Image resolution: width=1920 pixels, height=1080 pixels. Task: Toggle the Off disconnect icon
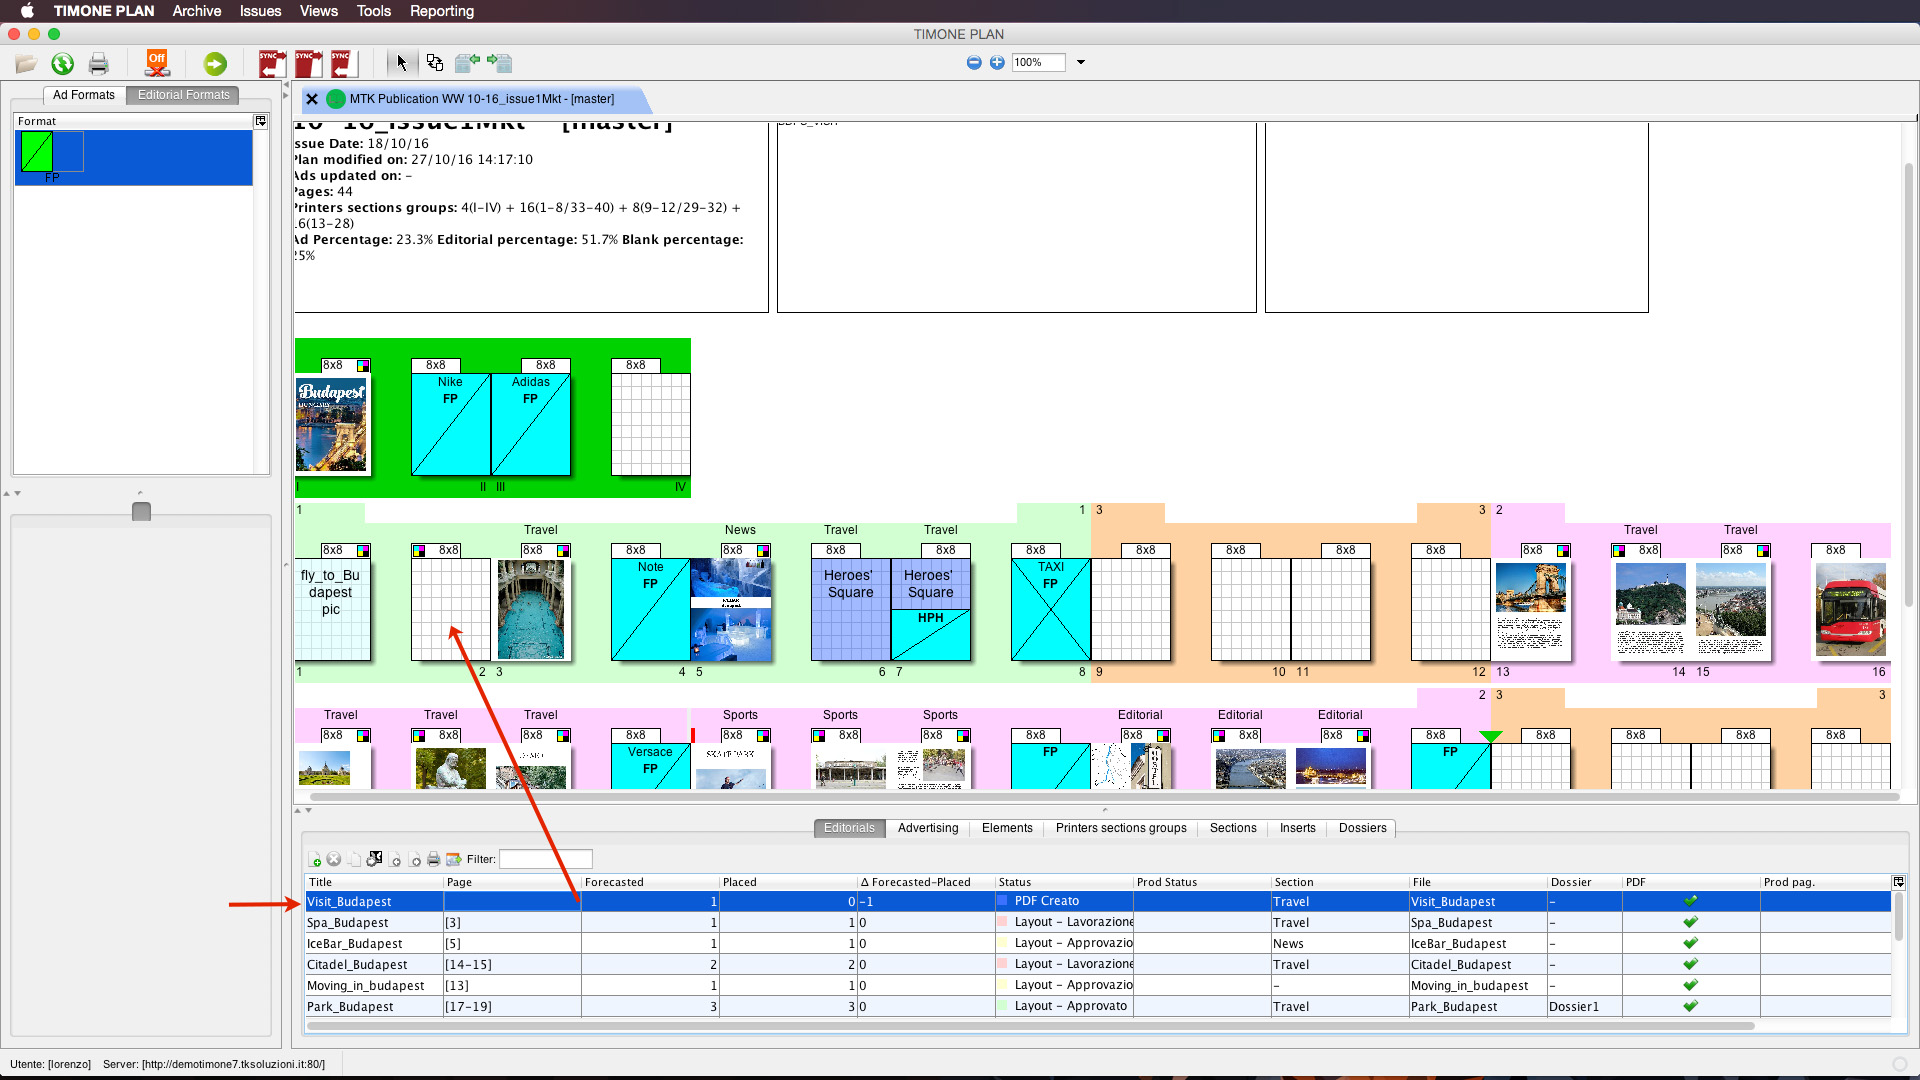157,63
